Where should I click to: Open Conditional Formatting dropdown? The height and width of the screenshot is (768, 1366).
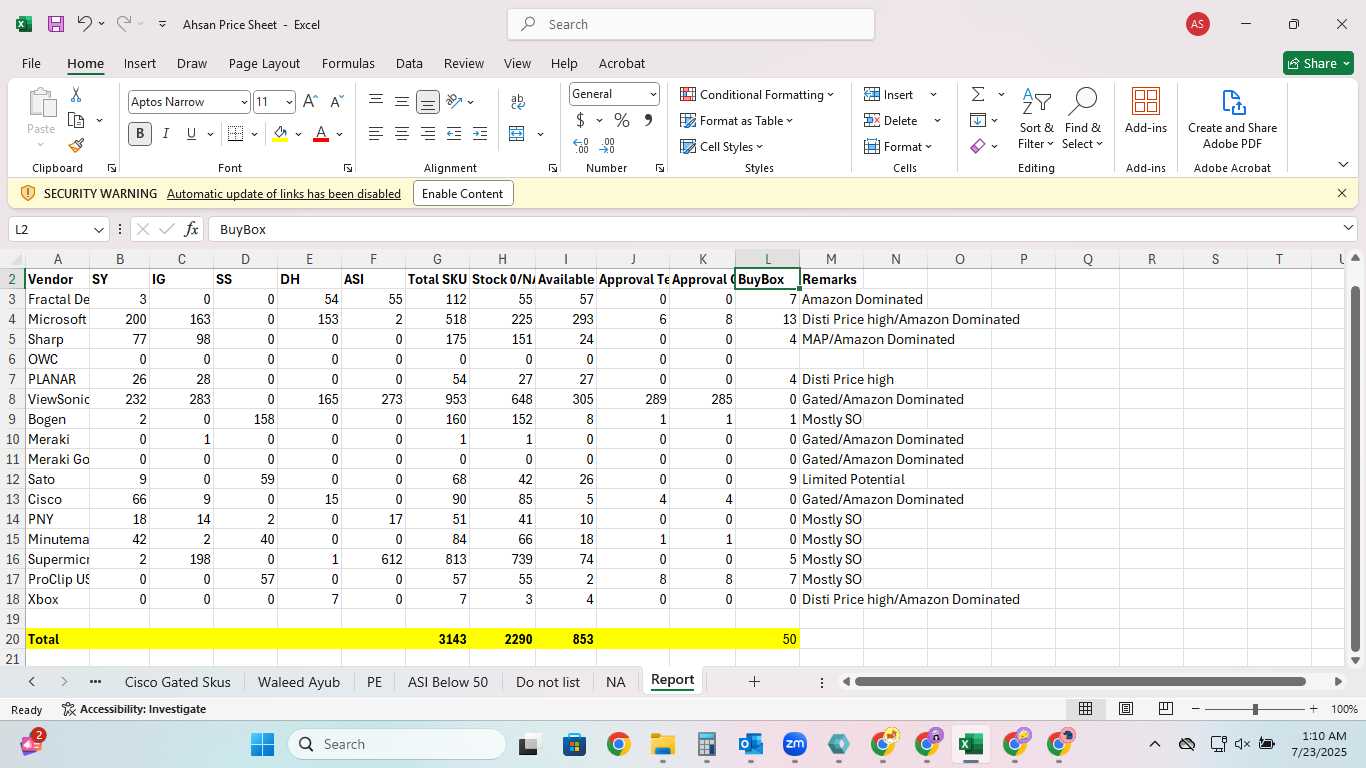tap(757, 94)
